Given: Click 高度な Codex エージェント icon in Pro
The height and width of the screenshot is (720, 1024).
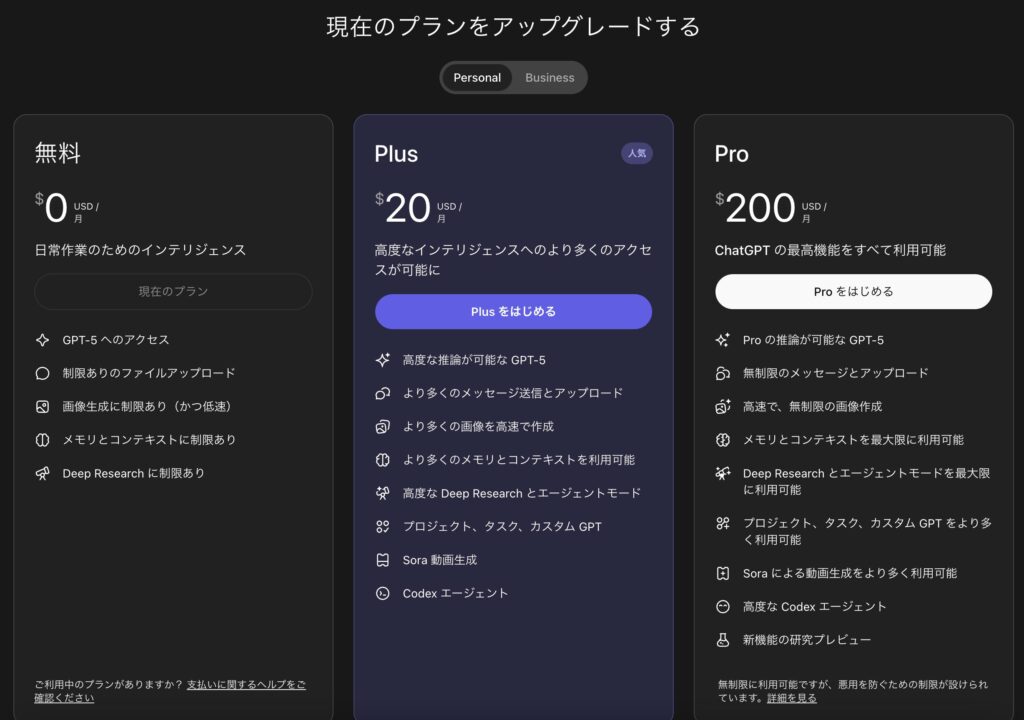Looking at the screenshot, I should click(x=723, y=606).
